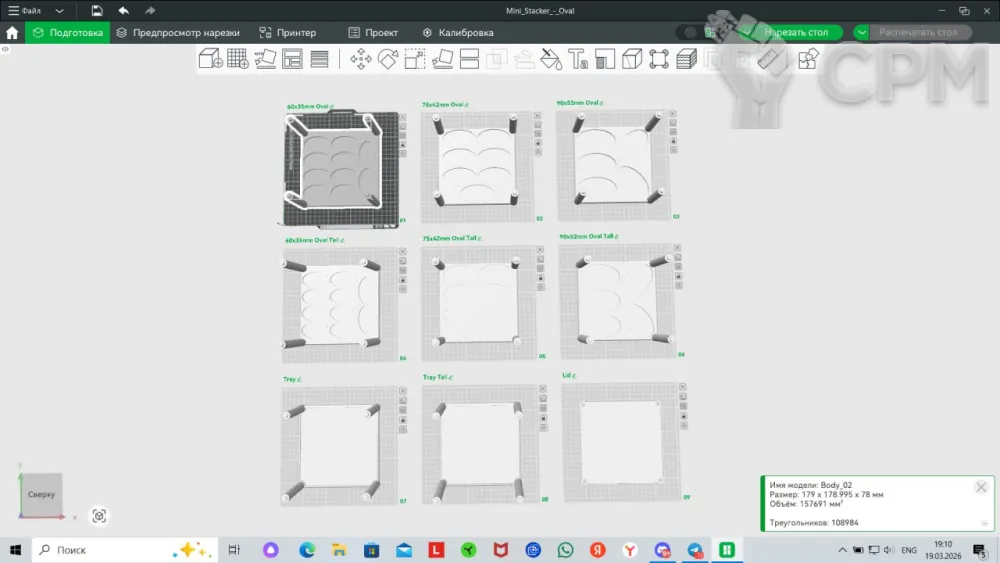Show hidden system tray icons
1000x563 pixels.
click(842, 550)
